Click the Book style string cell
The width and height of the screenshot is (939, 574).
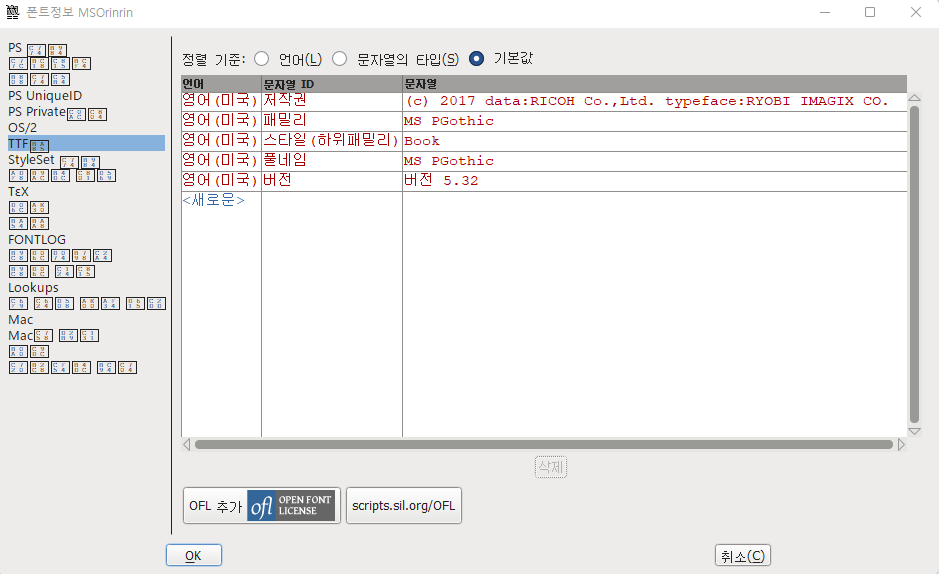pos(655,141)
